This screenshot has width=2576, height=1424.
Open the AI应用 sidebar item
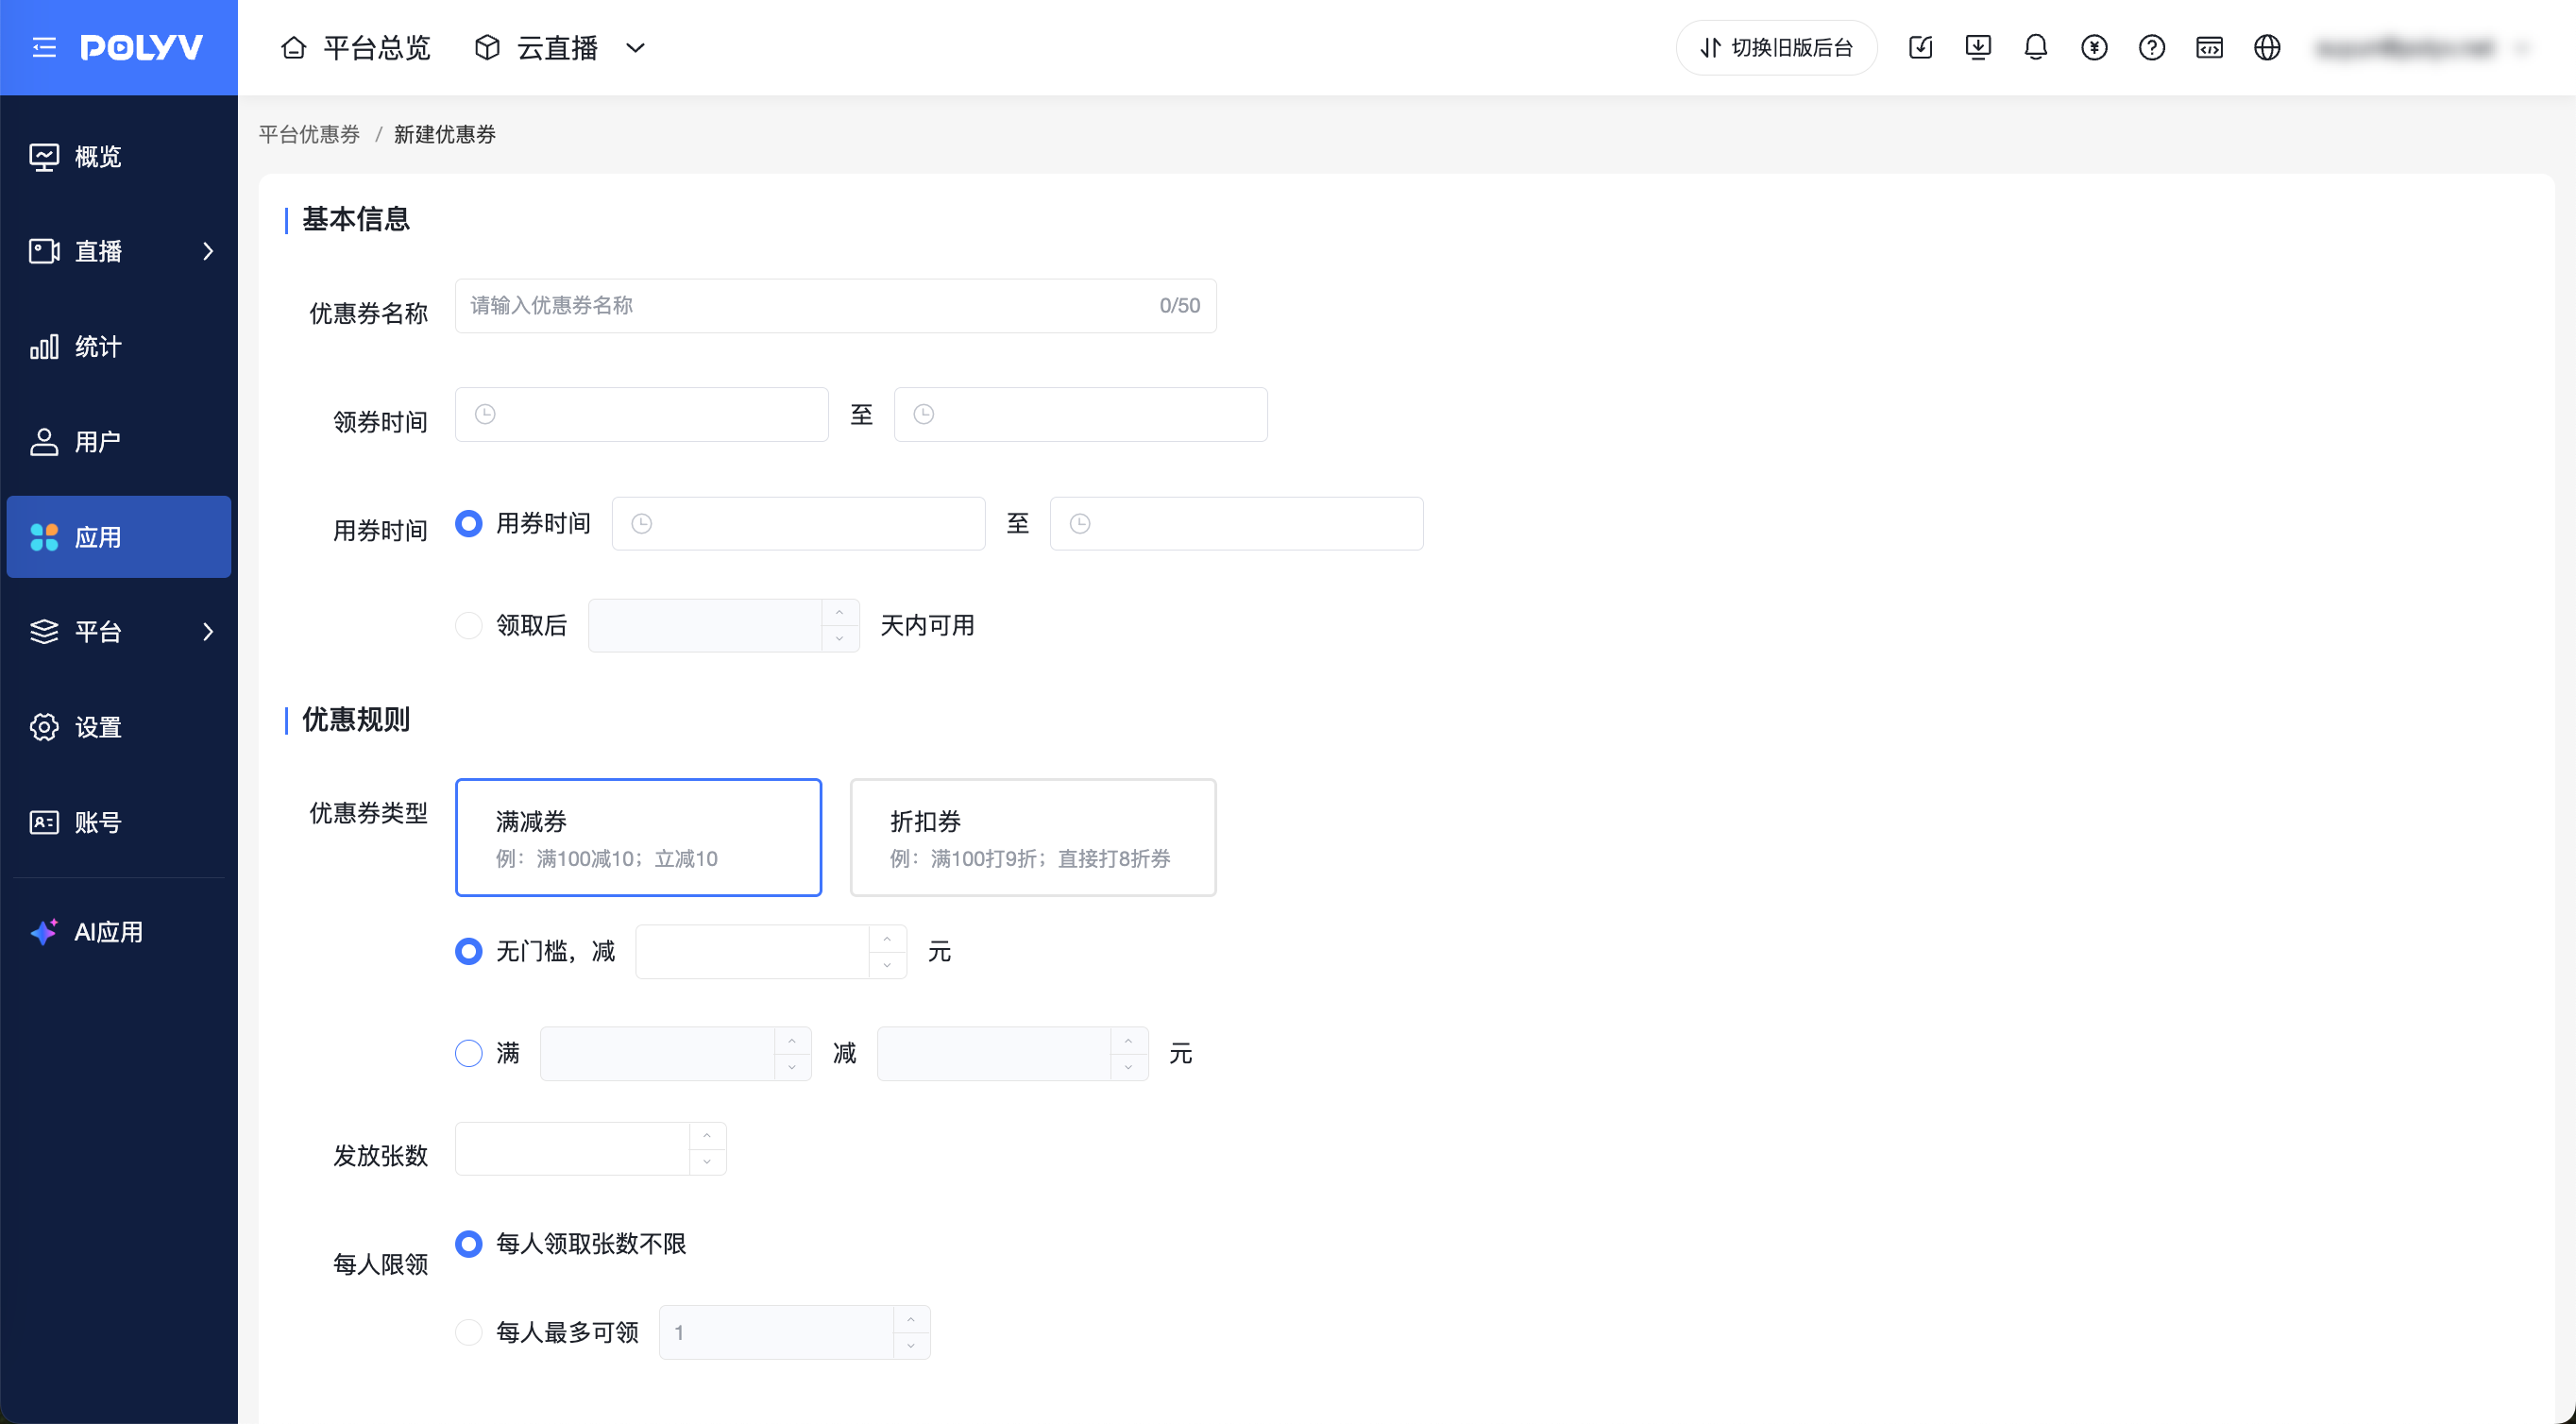pyautogui.click(x=119, y=932)
